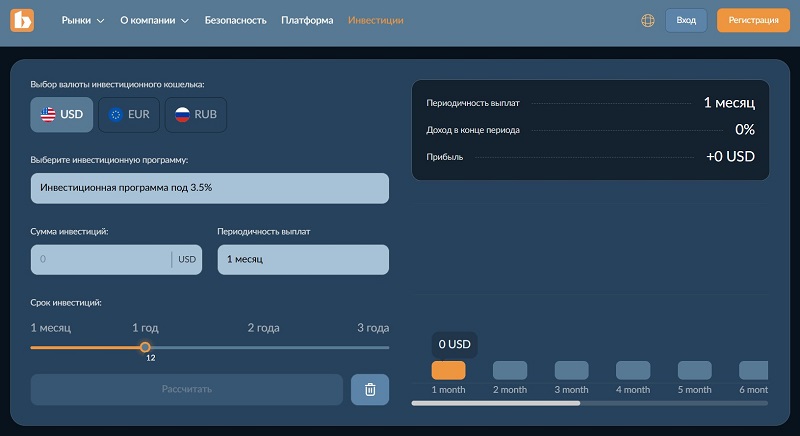Click the Вход login button
Image resolution: width=800 pixels, height=436 pixels.
click(x=686, y=20)
